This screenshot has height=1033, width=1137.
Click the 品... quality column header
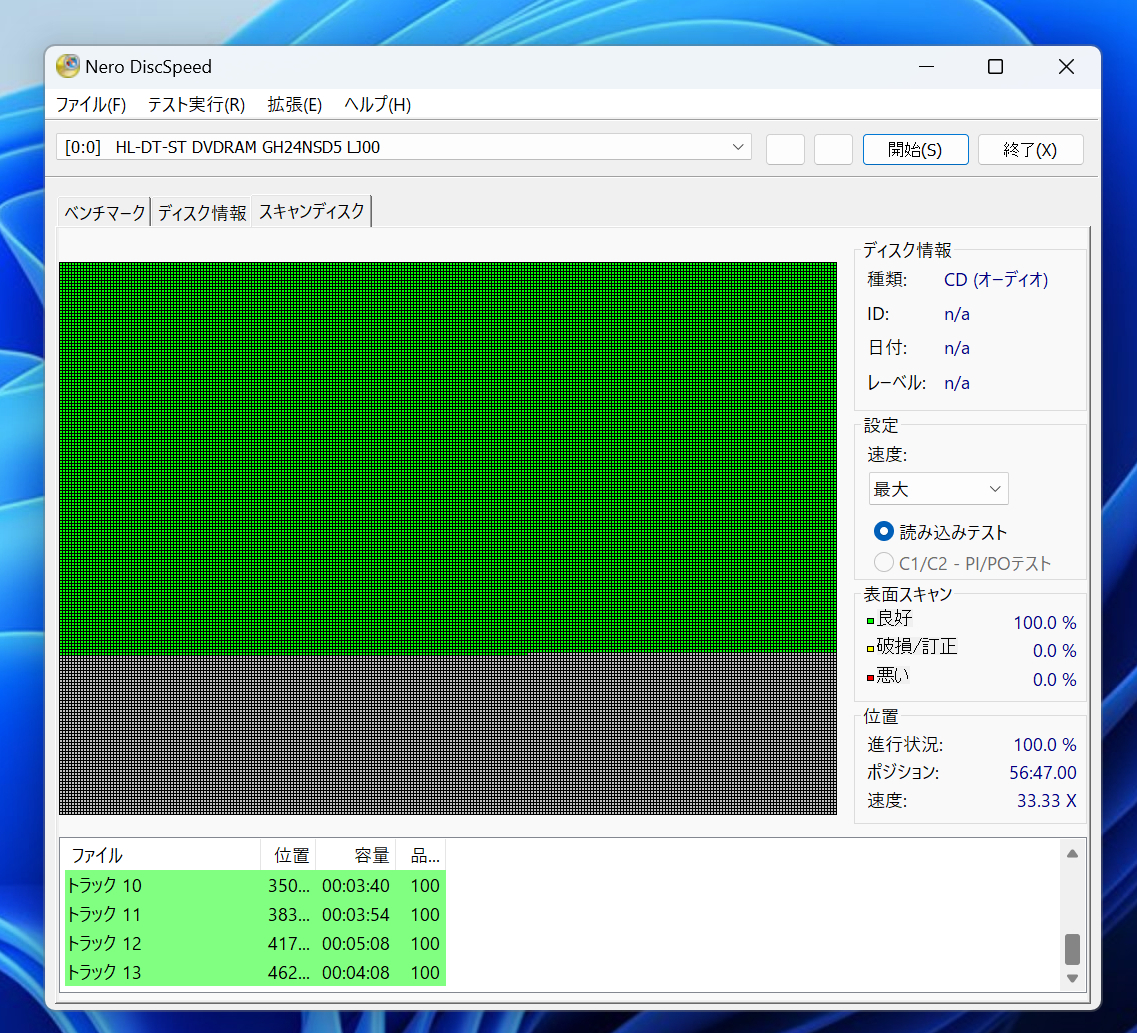pos(421,855)
